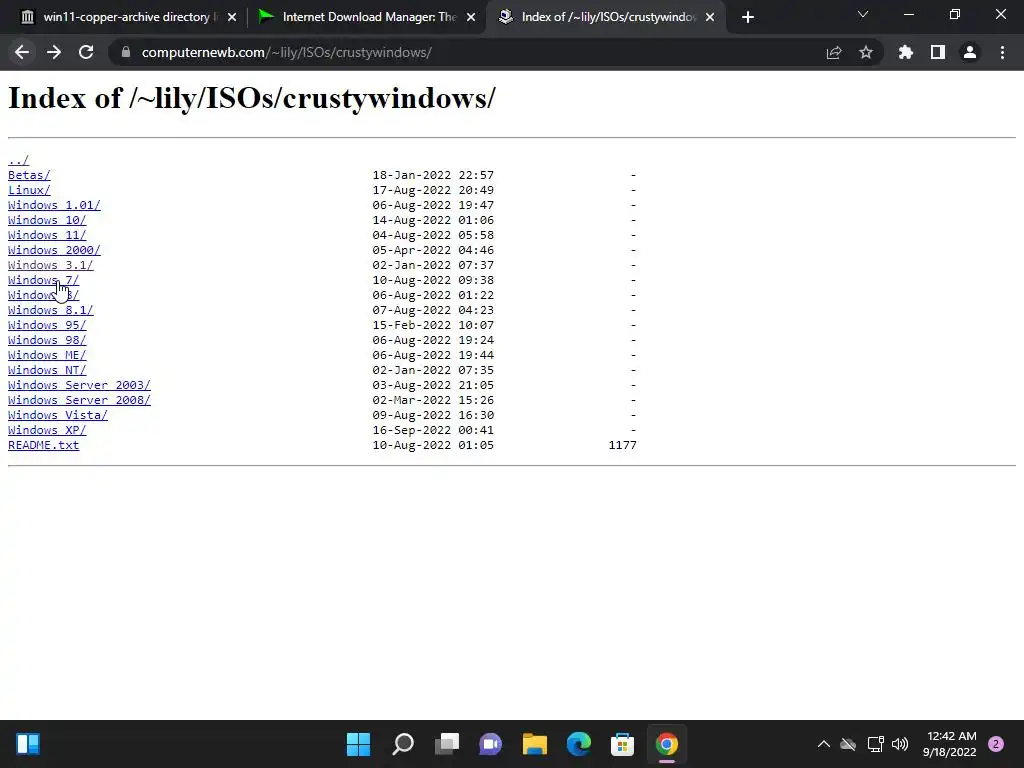This screenshot has width=1024, height=768.
Task: Open the Windows 2000/ folder
Action: [54, 250]
